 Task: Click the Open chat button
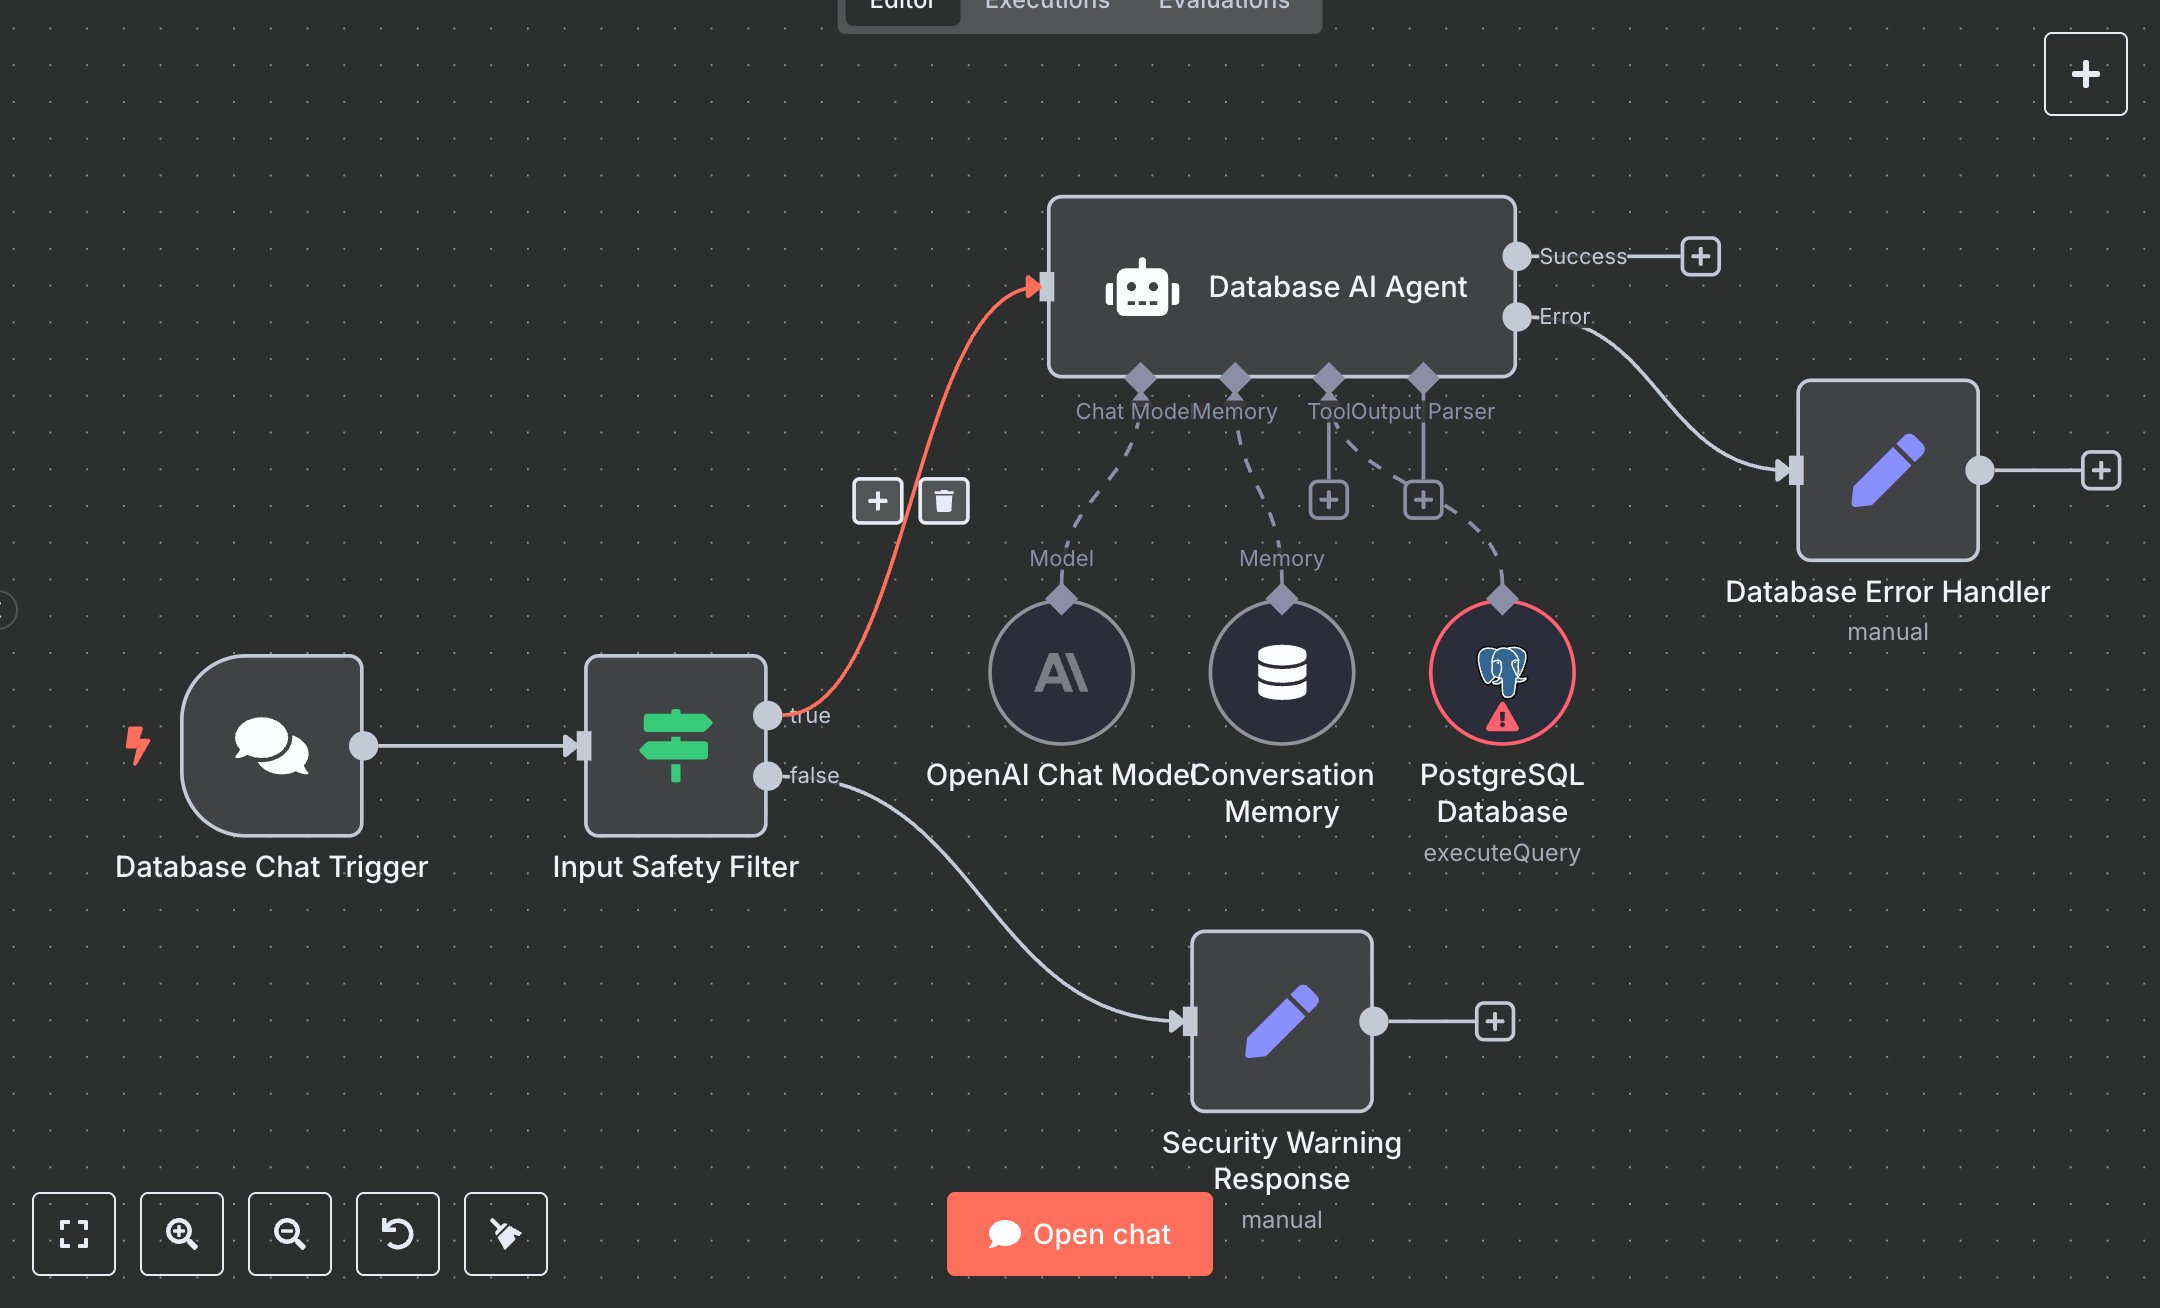pos(1079,1234)
